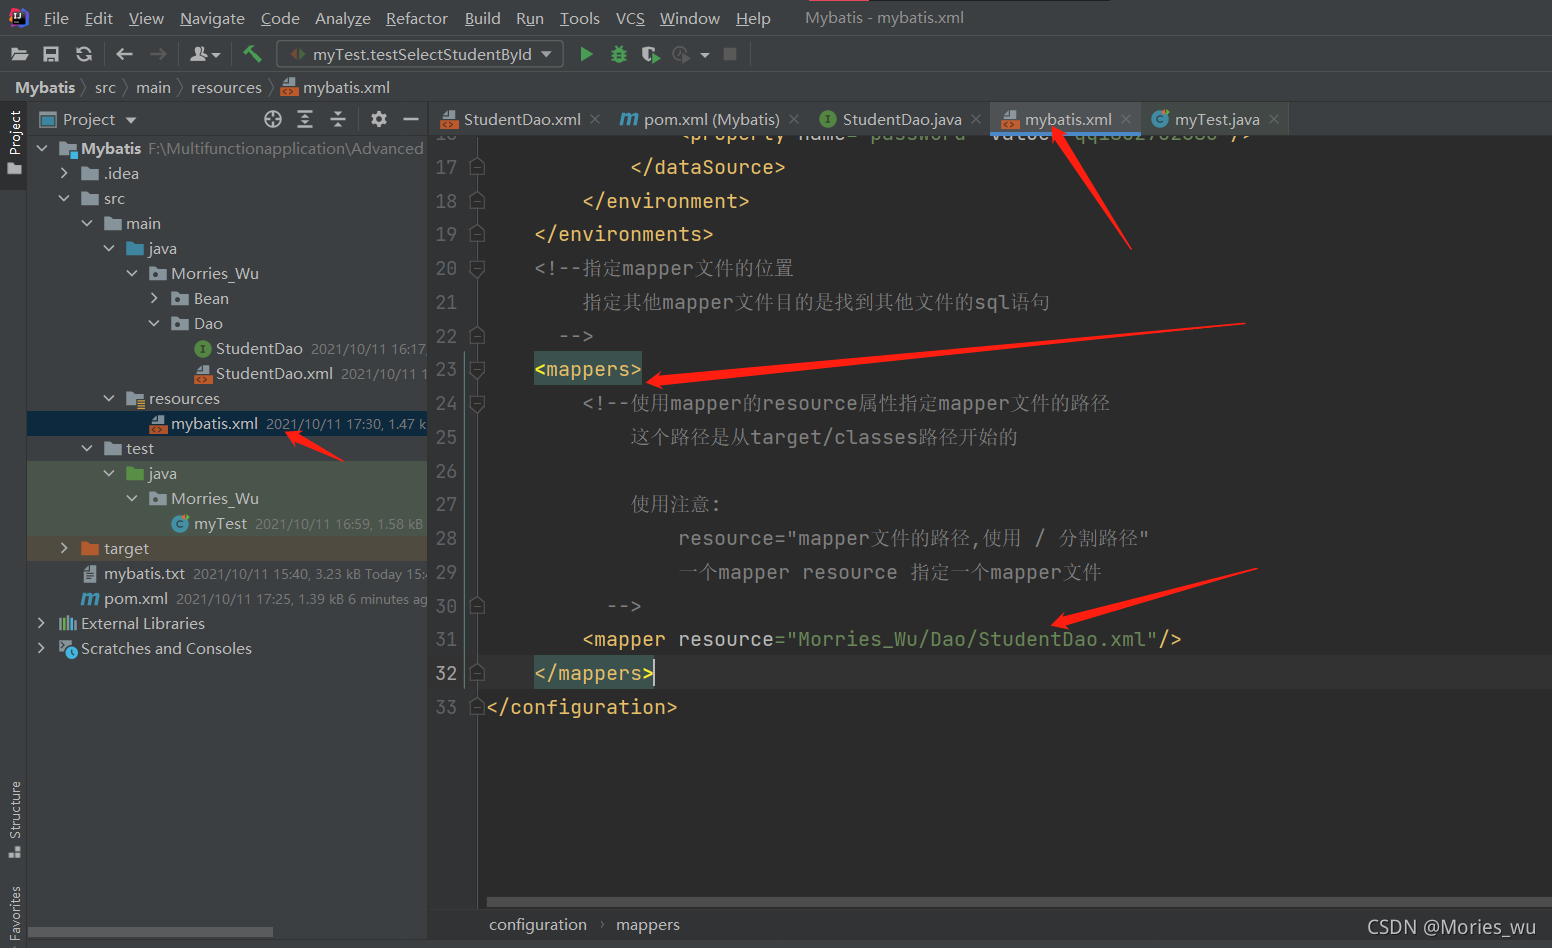Screen dimensions: 1552x948
Task: Select the Debug (bug) icon
Action: pos(618,54)
